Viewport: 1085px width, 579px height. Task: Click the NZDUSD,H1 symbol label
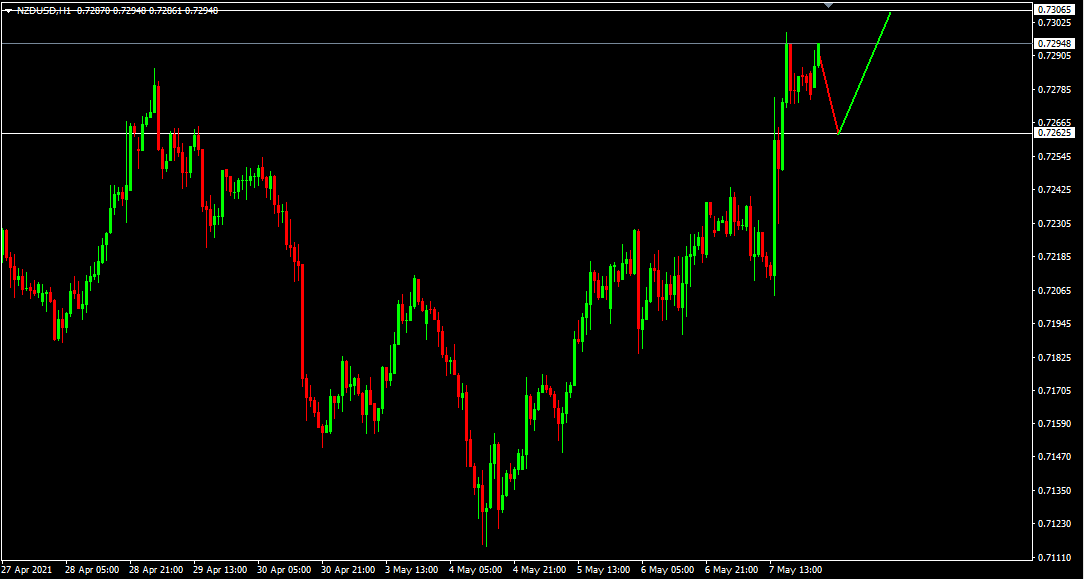[x=44, y=12]
